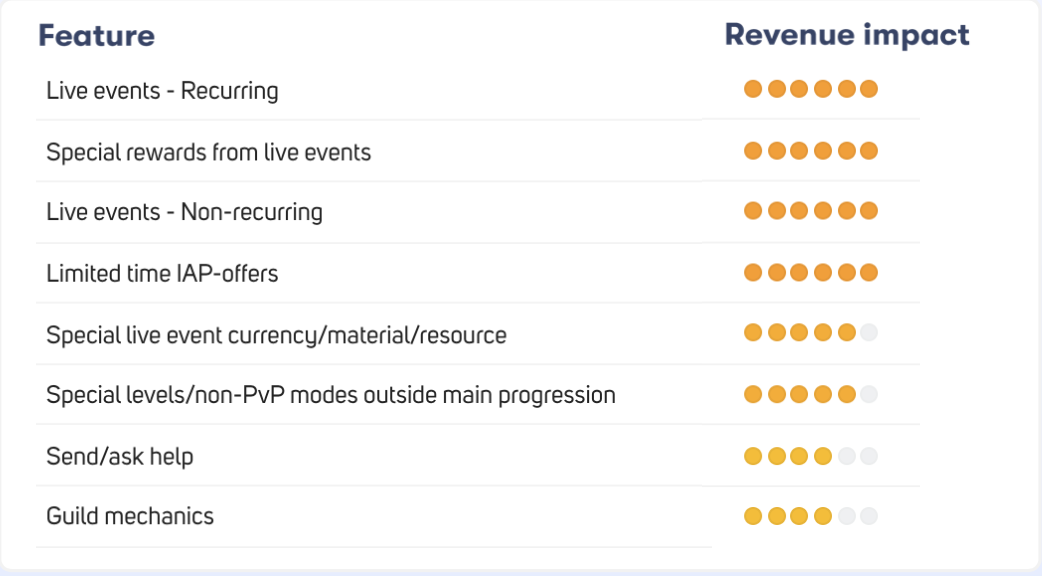Click Special levels/non-PvP modes outside main progression
The width and height of the screenshot is (1042, 576).
point(330,395)
